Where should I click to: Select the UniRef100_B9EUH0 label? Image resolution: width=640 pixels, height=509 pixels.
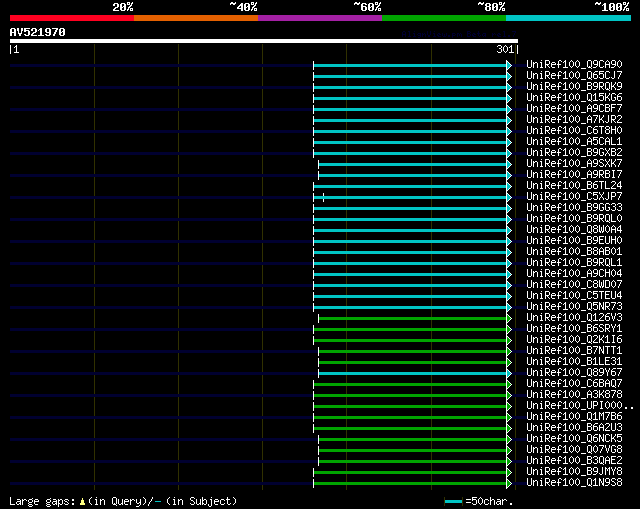point(574,241)
